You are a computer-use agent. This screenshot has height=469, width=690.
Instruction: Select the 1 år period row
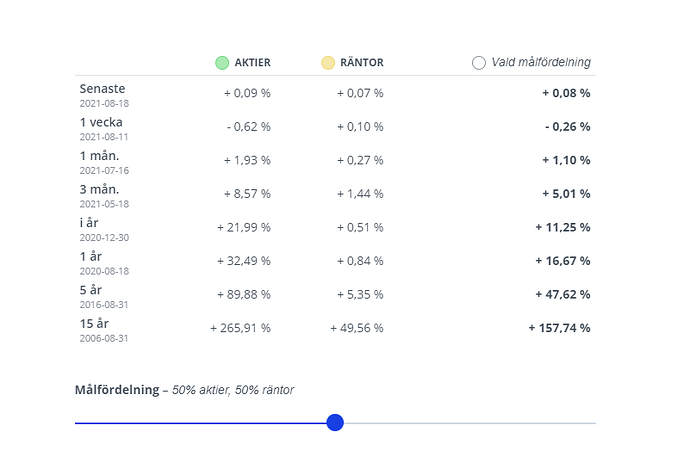(x=335, y=263)
